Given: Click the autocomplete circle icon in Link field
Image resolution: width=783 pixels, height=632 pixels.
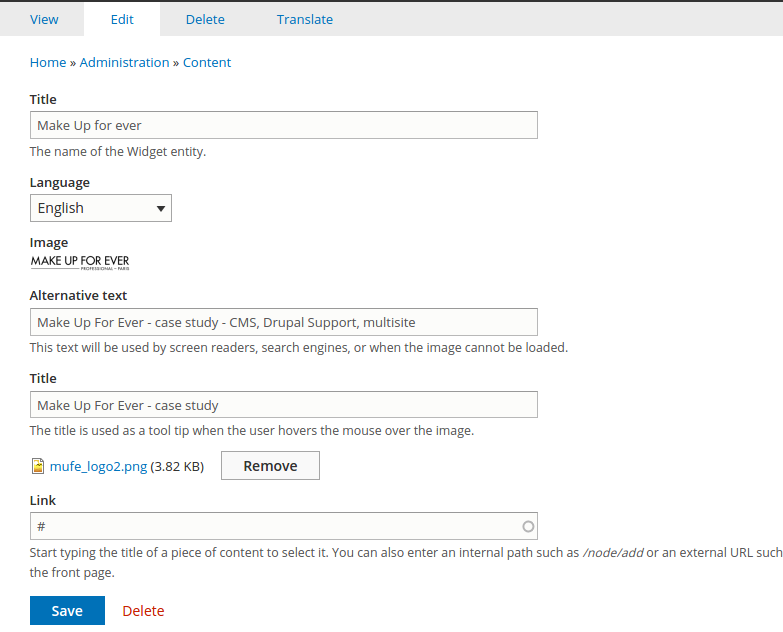Looking at the screenshot, I should 528,527.
